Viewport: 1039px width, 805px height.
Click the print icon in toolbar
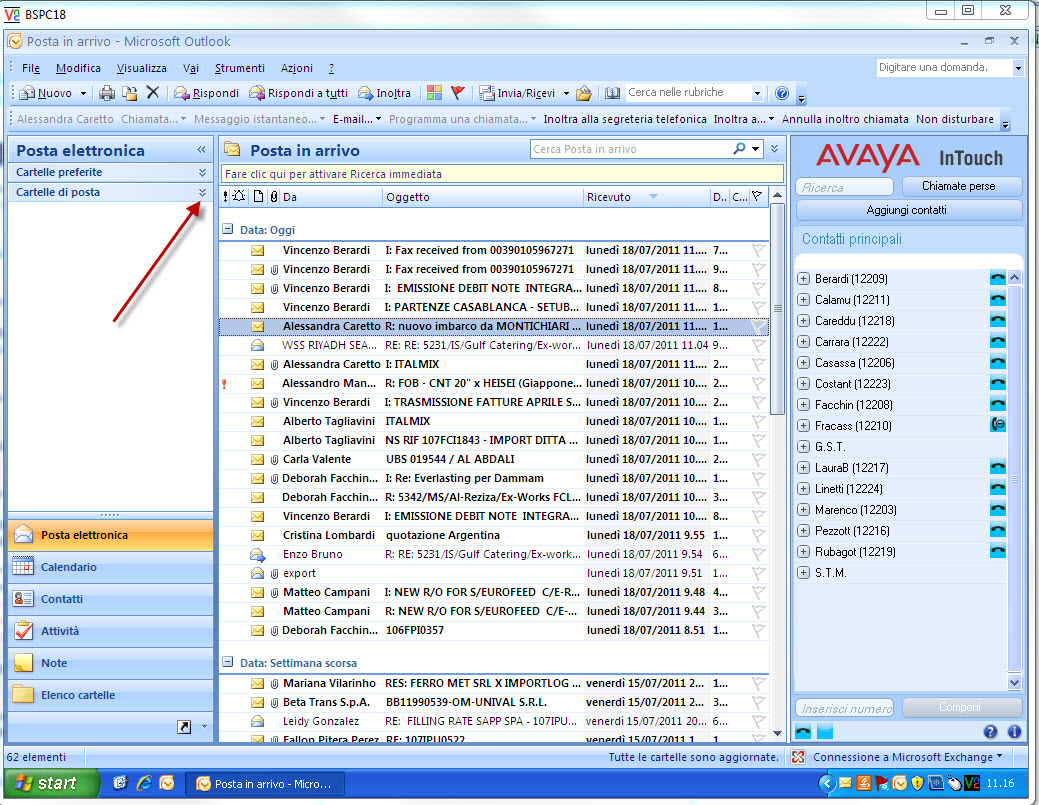(106, 93)
